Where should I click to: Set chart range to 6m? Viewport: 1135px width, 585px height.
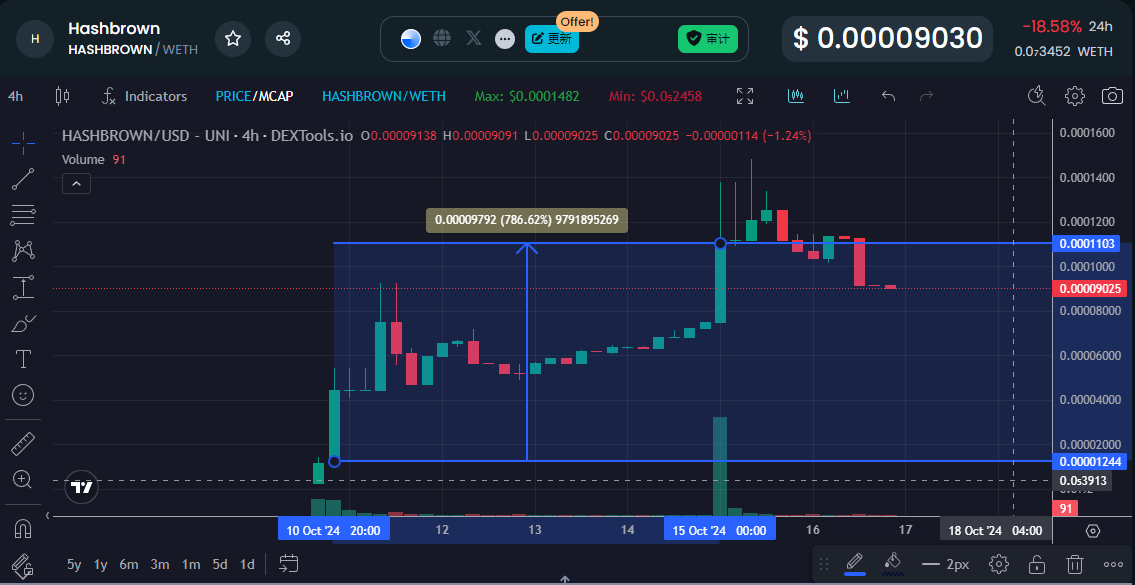129,564
